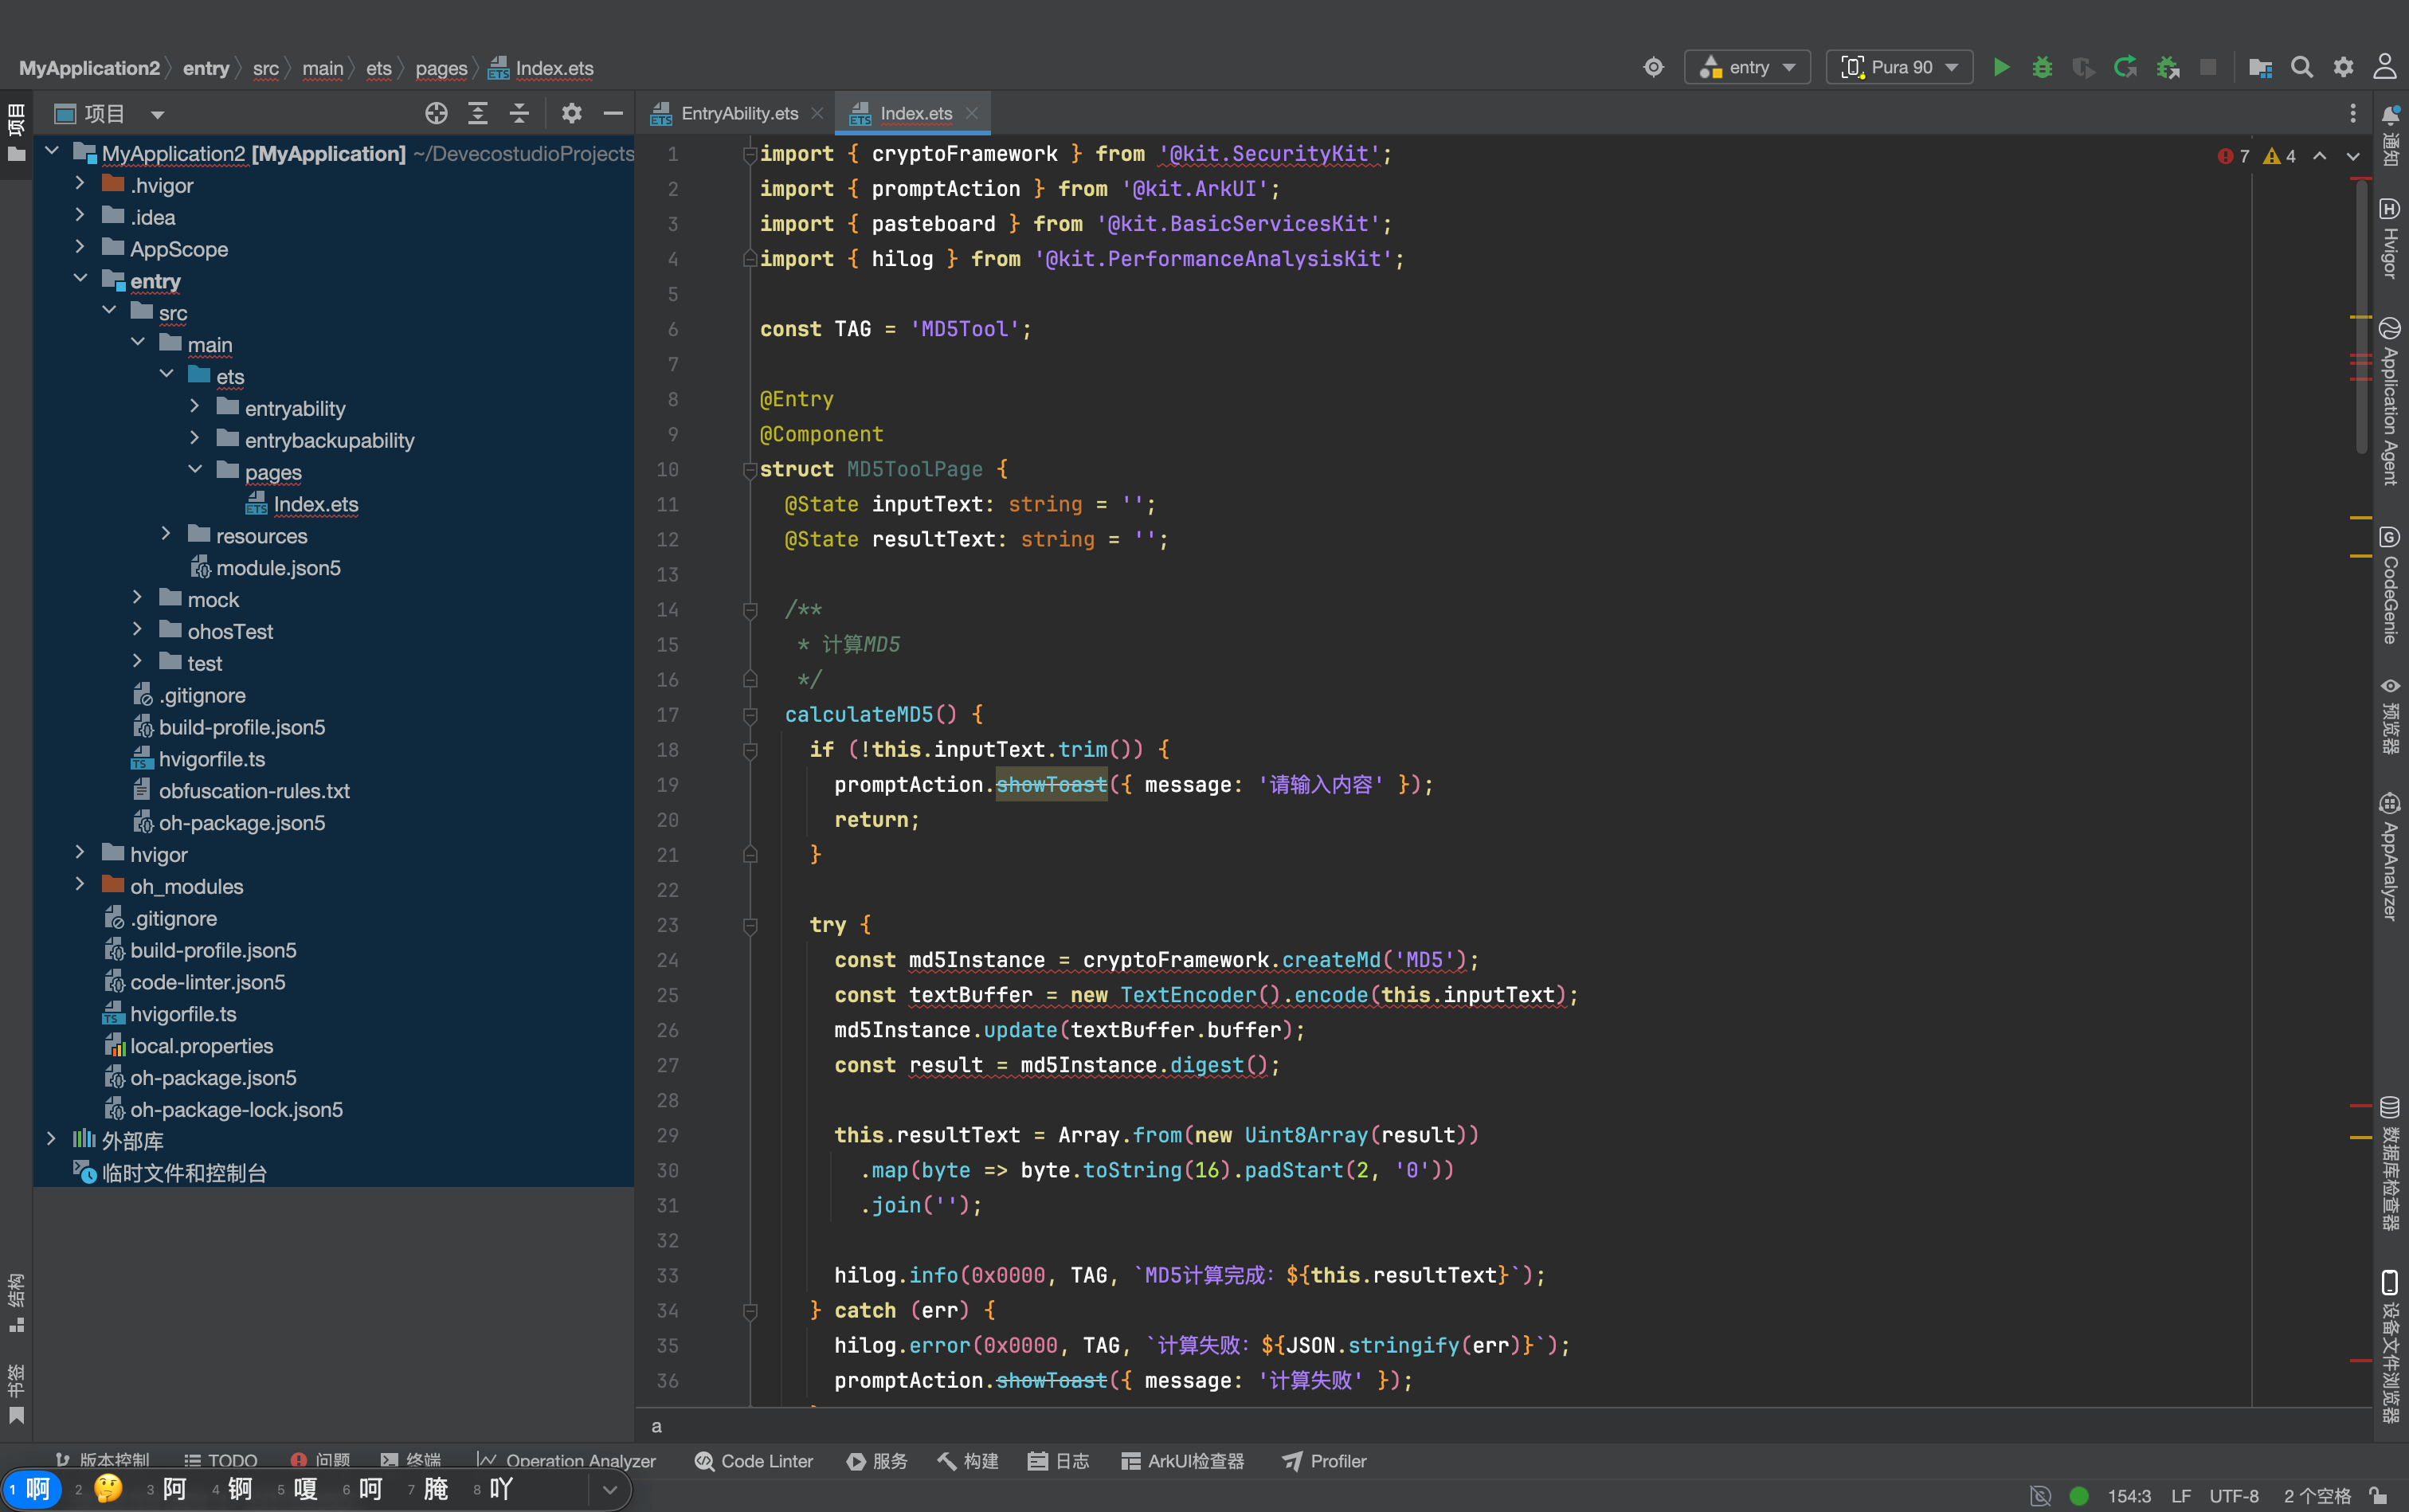The image size is (2409, 1512).
Task: Run the app with green play button
Action: tap(2001, 67)
